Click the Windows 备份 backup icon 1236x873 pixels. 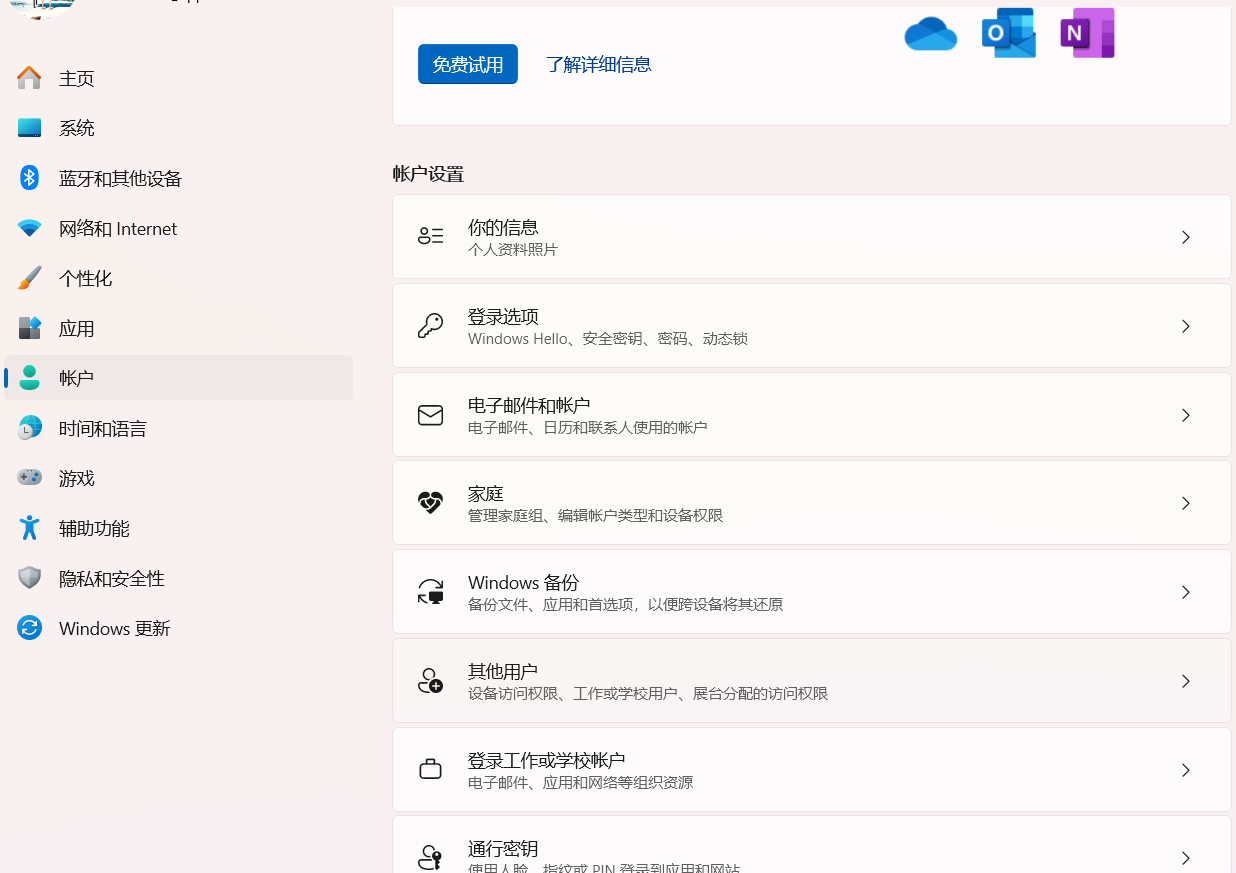point(430,592)
